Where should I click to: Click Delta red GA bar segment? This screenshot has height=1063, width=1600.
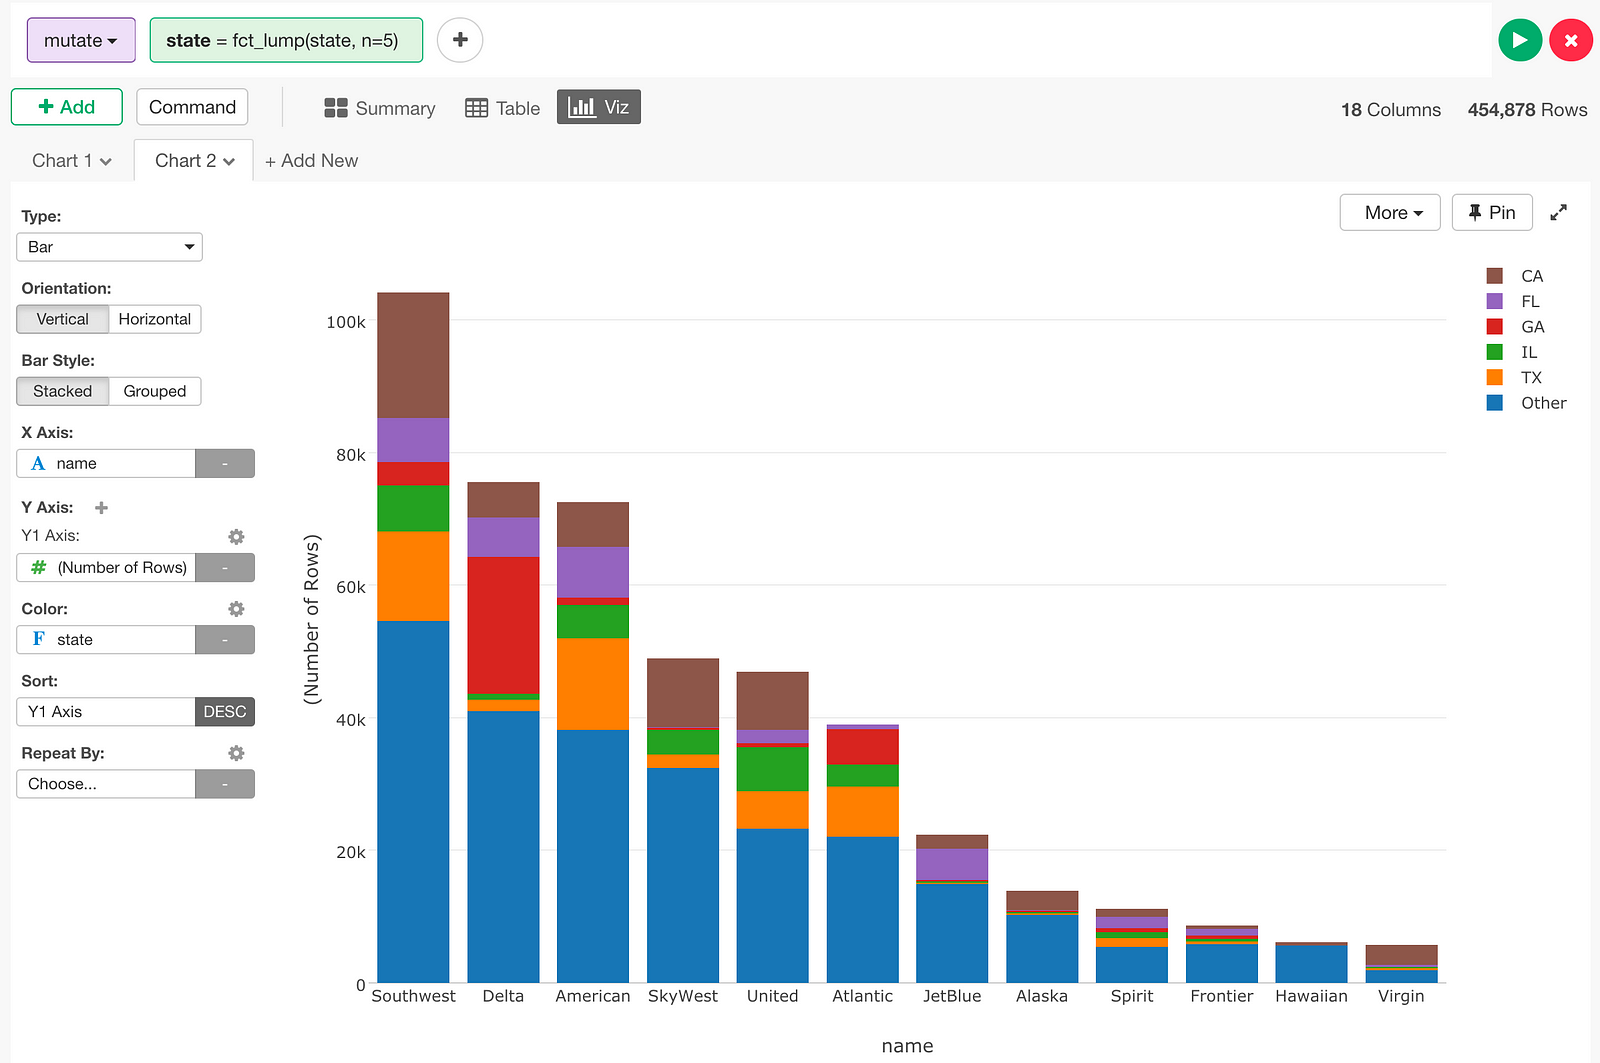click(x=503, y=625)
